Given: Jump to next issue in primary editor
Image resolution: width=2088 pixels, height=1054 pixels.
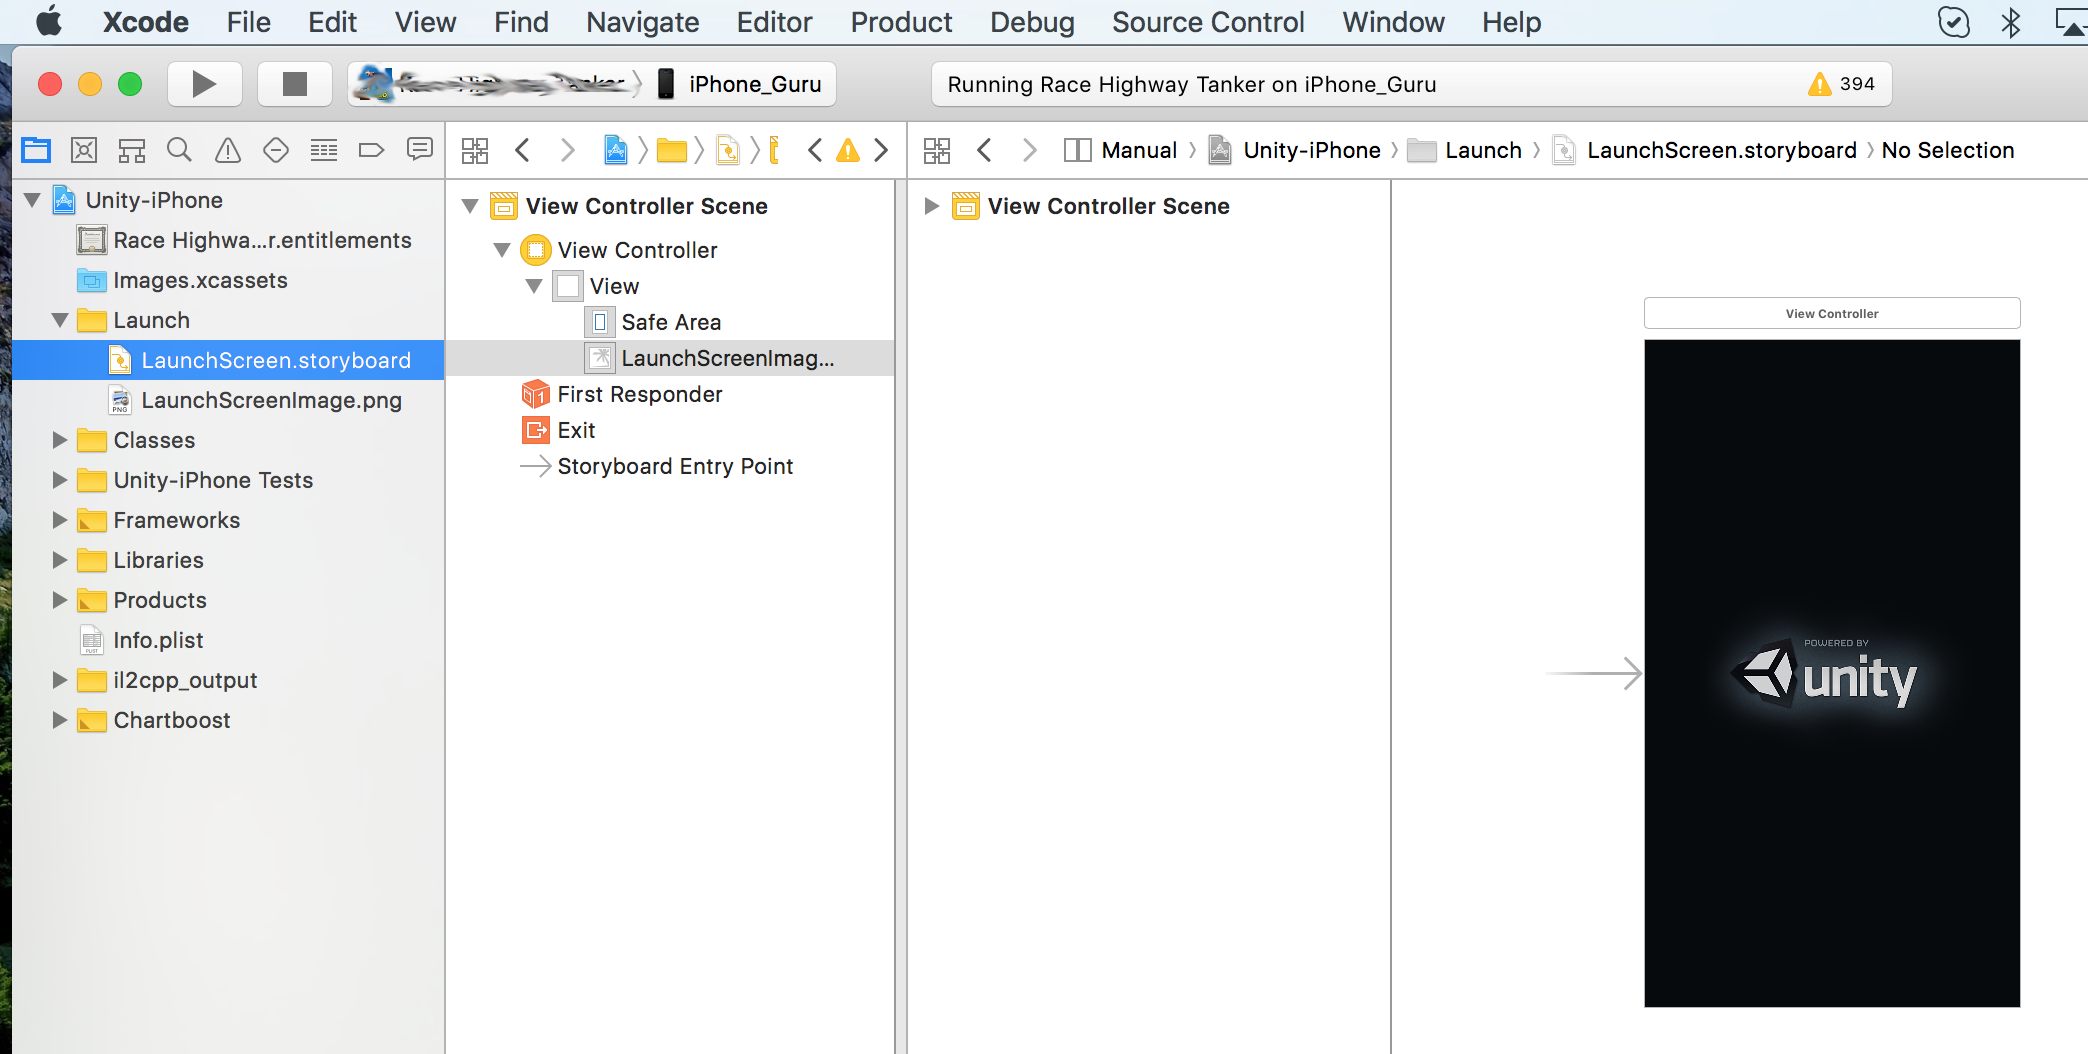Looking at the screenshot, I should pos(881,150).
